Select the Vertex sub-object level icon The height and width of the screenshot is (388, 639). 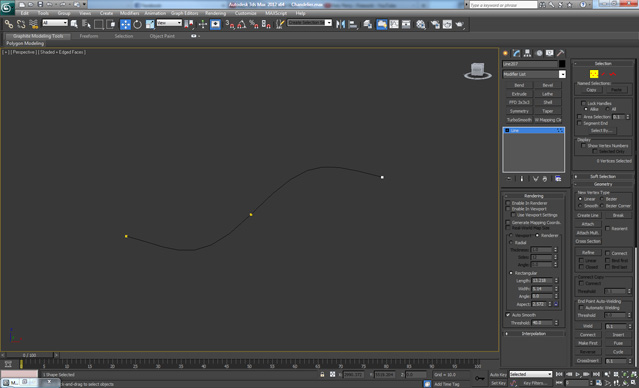[x=594, y=74]
